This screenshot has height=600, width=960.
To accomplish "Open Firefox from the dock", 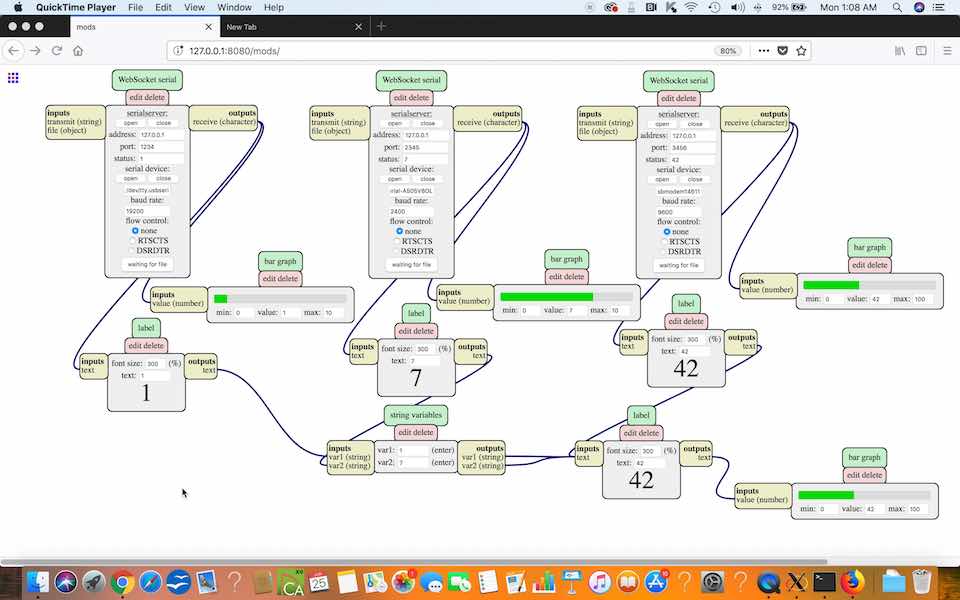I will point(851,582).
